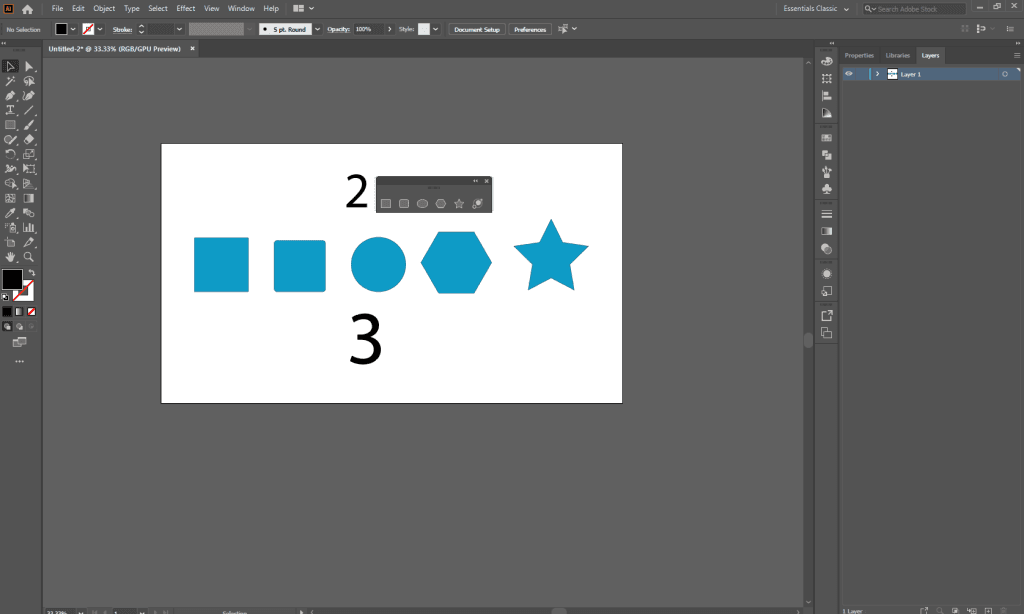Set color mode to solid Color

pyautogui.click(x=7, y=312)
